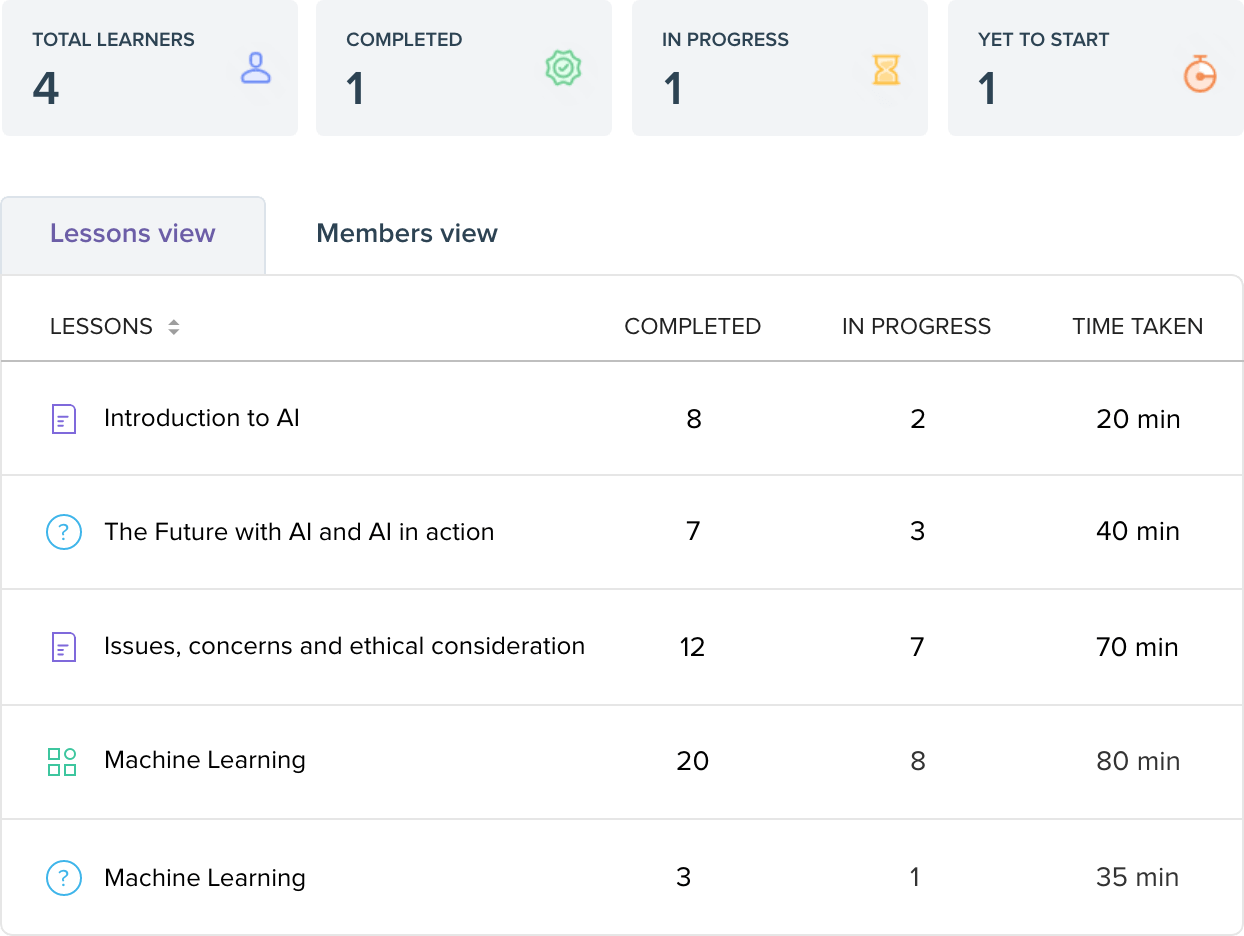Click the In Progress hourglass icon
Image resolution: width=1244 pixels, height=936 pixels.
click(x=886, y=69)
